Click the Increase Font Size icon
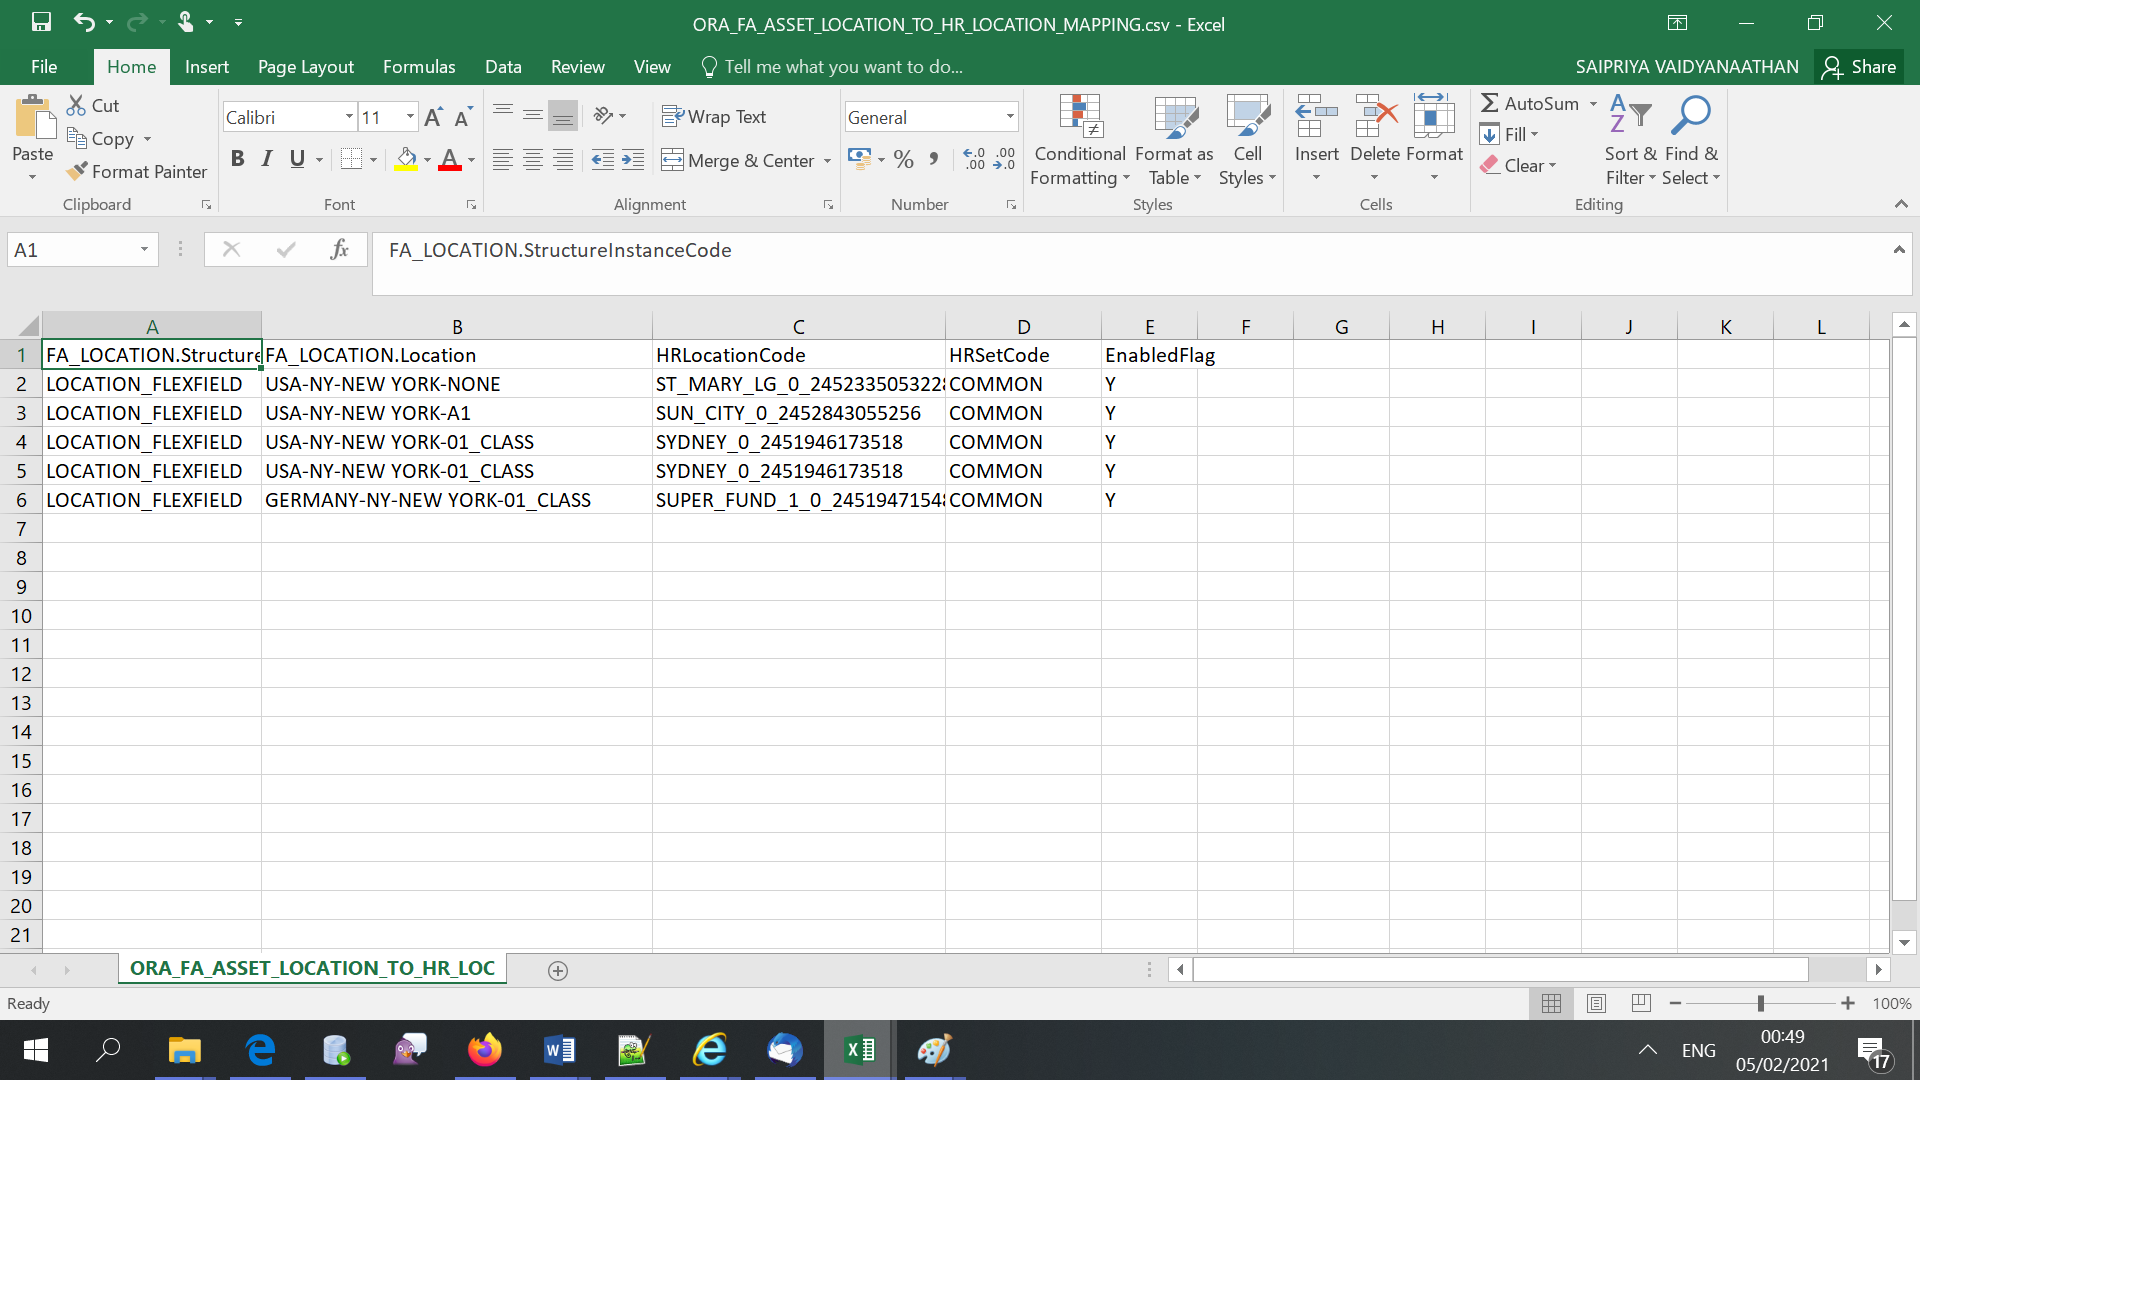Screen dimensions: 2147x1300 433,117
